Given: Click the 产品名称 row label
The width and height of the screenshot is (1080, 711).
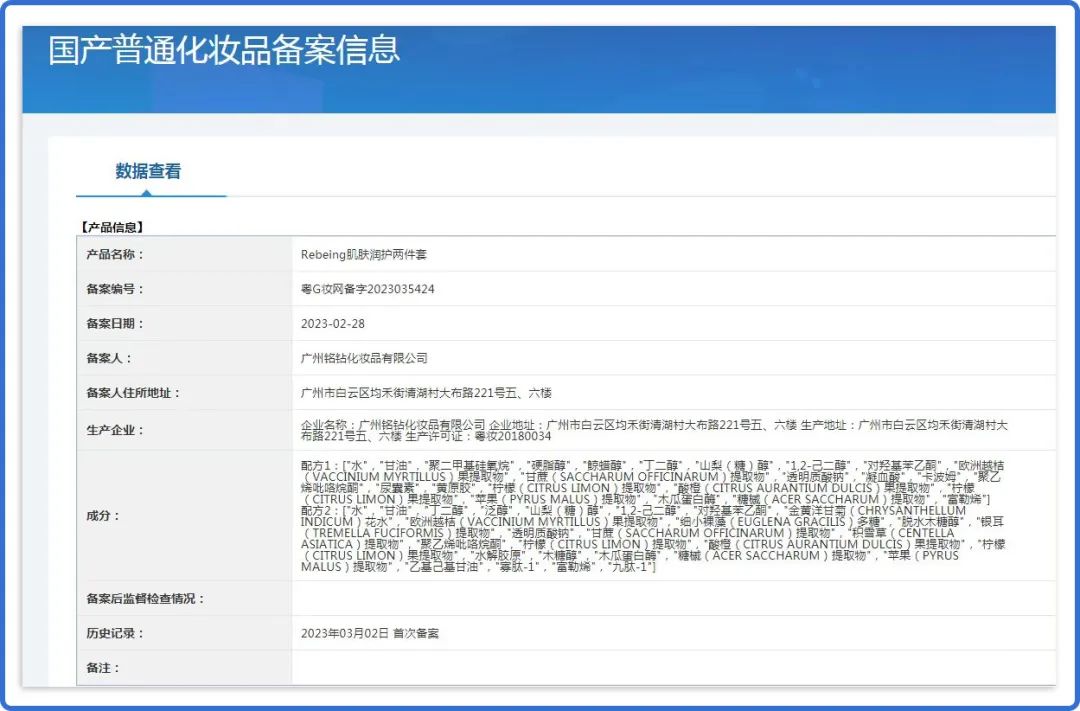Looking at the screenshot, I should [x=115, y=255].
